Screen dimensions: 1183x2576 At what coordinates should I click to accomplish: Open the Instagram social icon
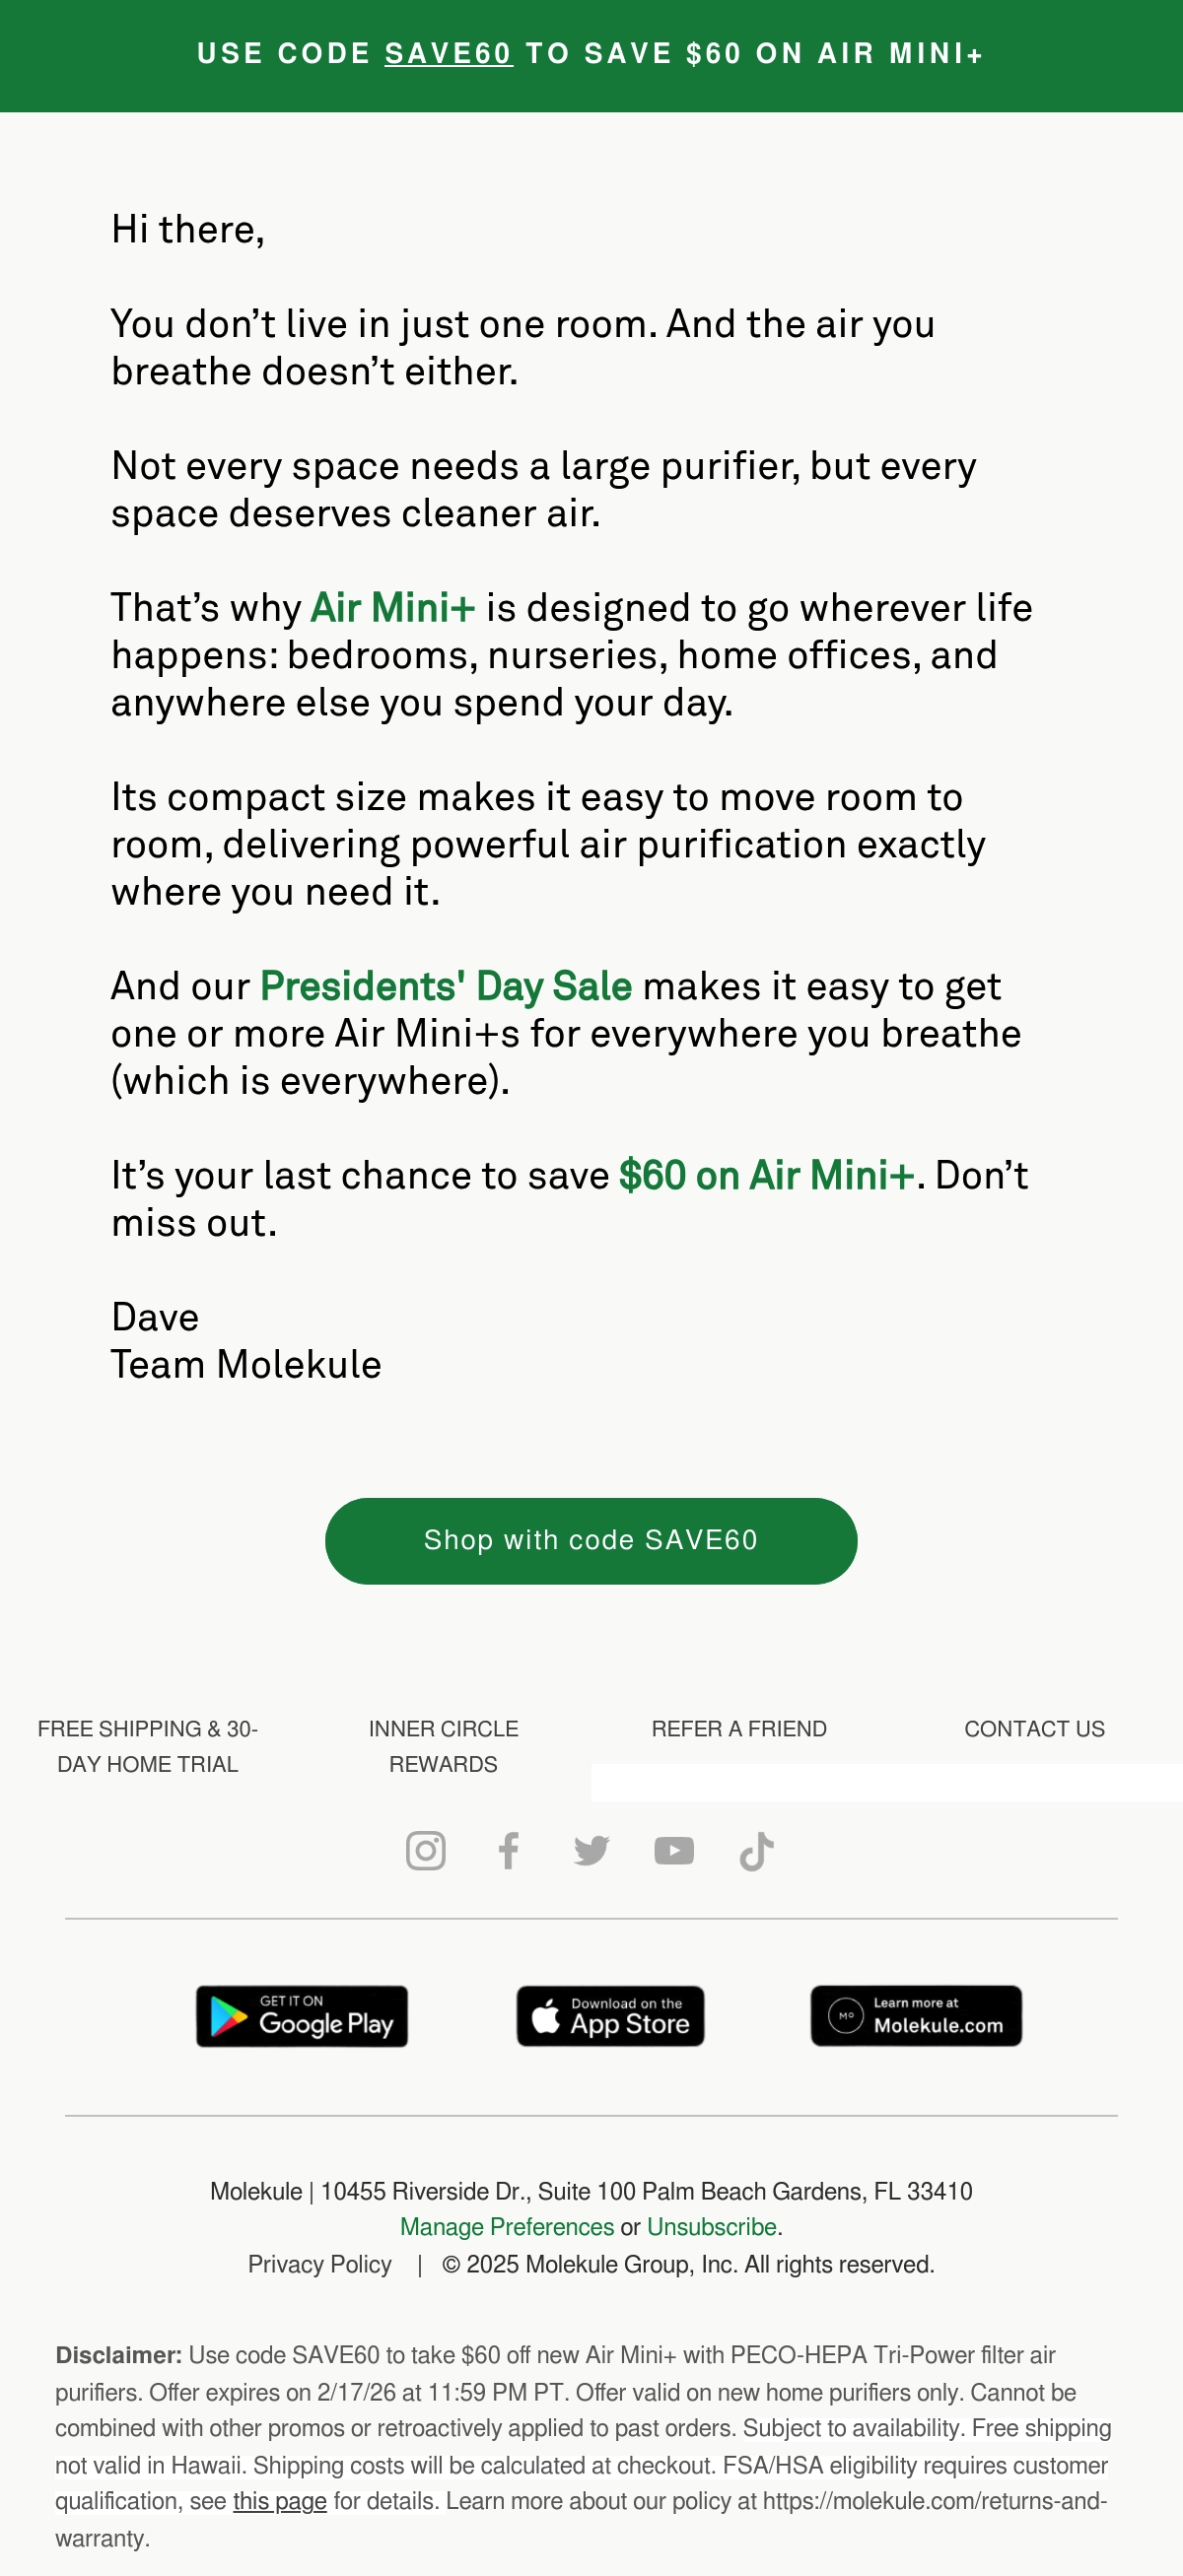[425, 1850]
